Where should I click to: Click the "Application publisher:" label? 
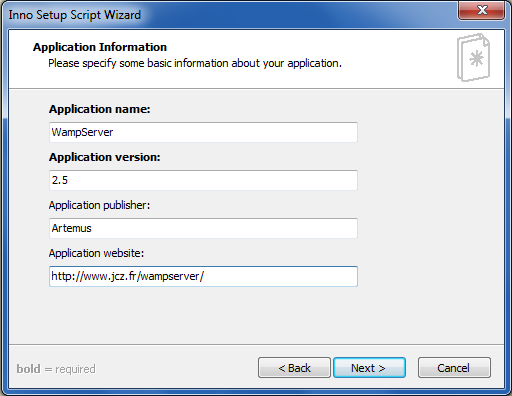99,205
